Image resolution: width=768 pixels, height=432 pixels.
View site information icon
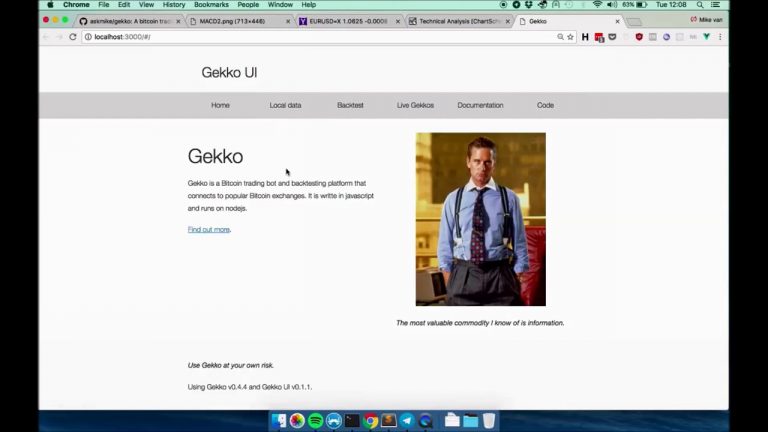pos(88,37)
